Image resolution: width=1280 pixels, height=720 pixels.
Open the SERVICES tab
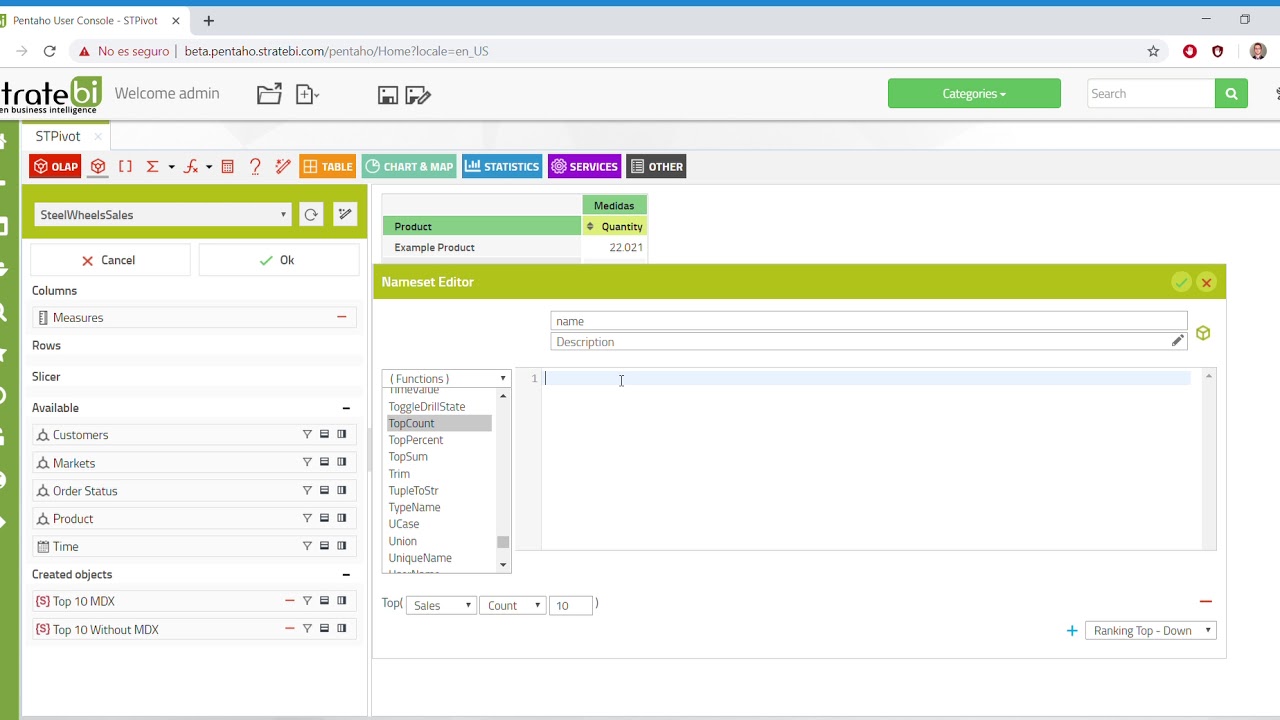click(x=585, y=167)
